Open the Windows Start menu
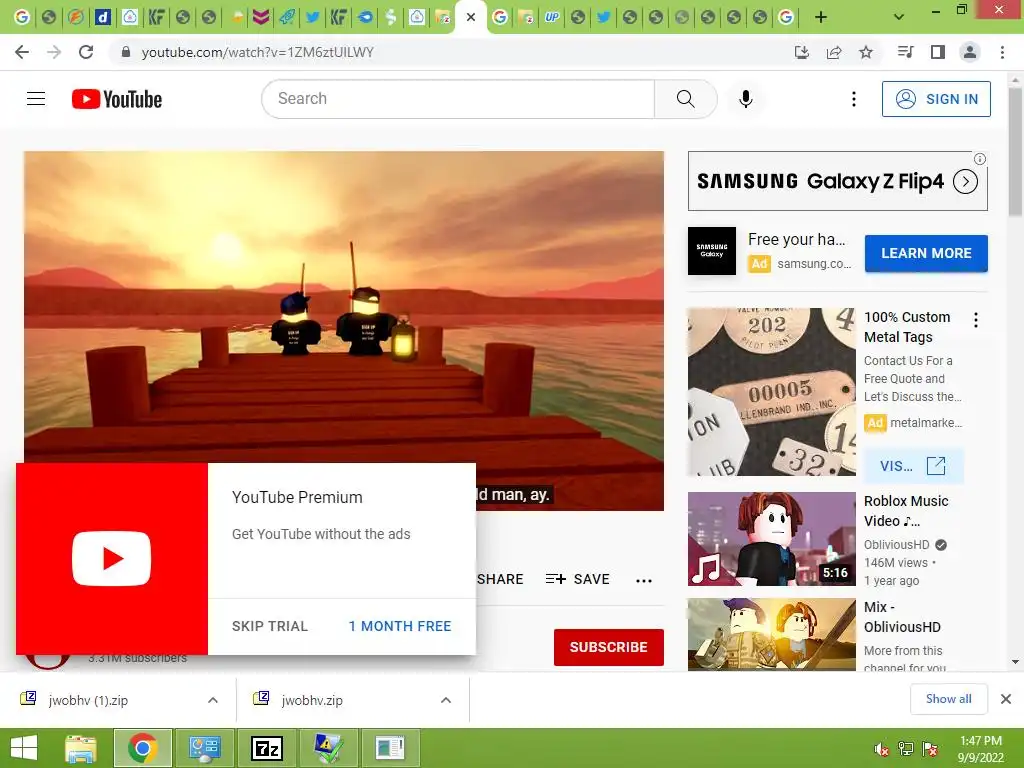Image resolution: width=1024 pixels, height=768 pixels. pyautogui.click(x=24, y=748)
